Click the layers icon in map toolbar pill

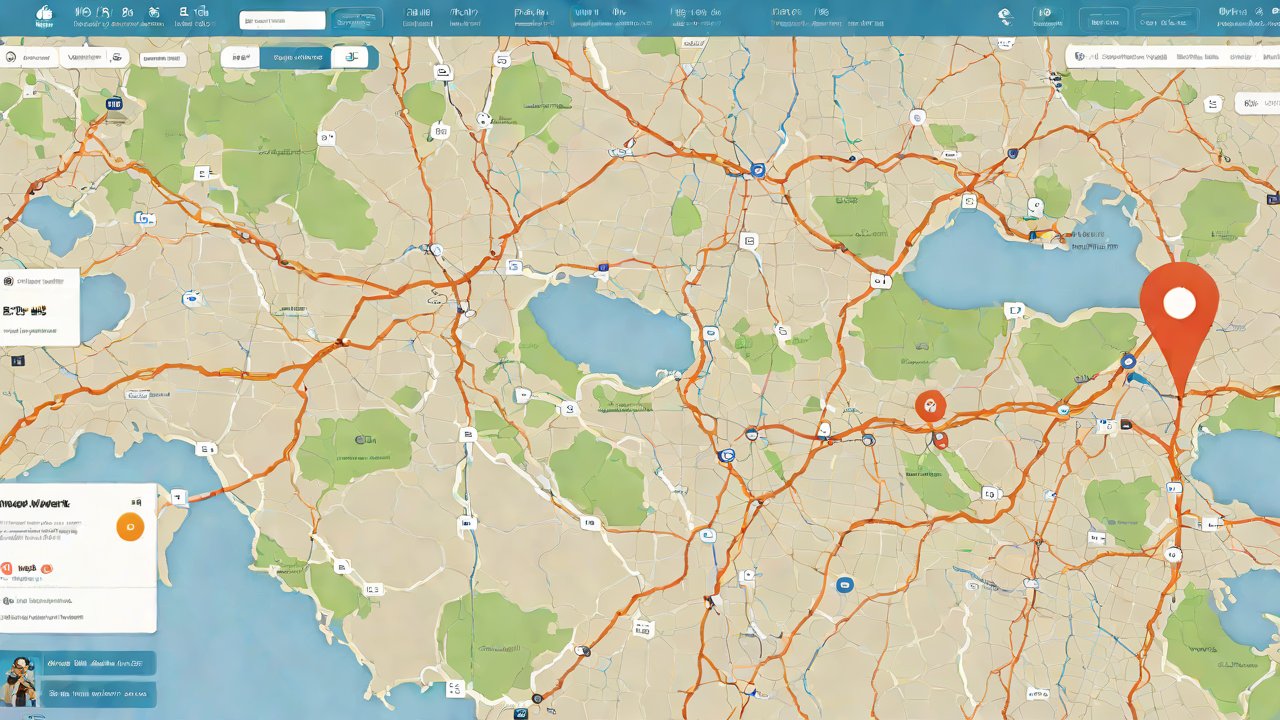pos(350,58)
